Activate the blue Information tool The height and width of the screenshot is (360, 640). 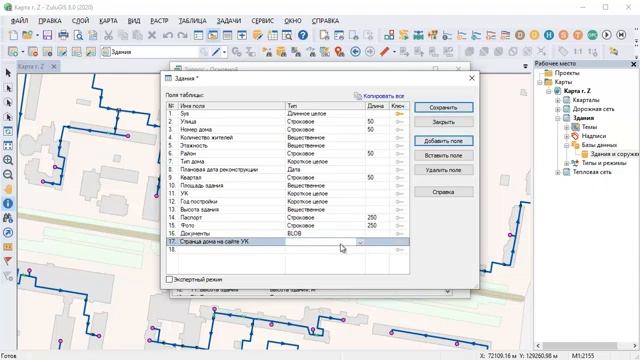(x=8, y=203)
